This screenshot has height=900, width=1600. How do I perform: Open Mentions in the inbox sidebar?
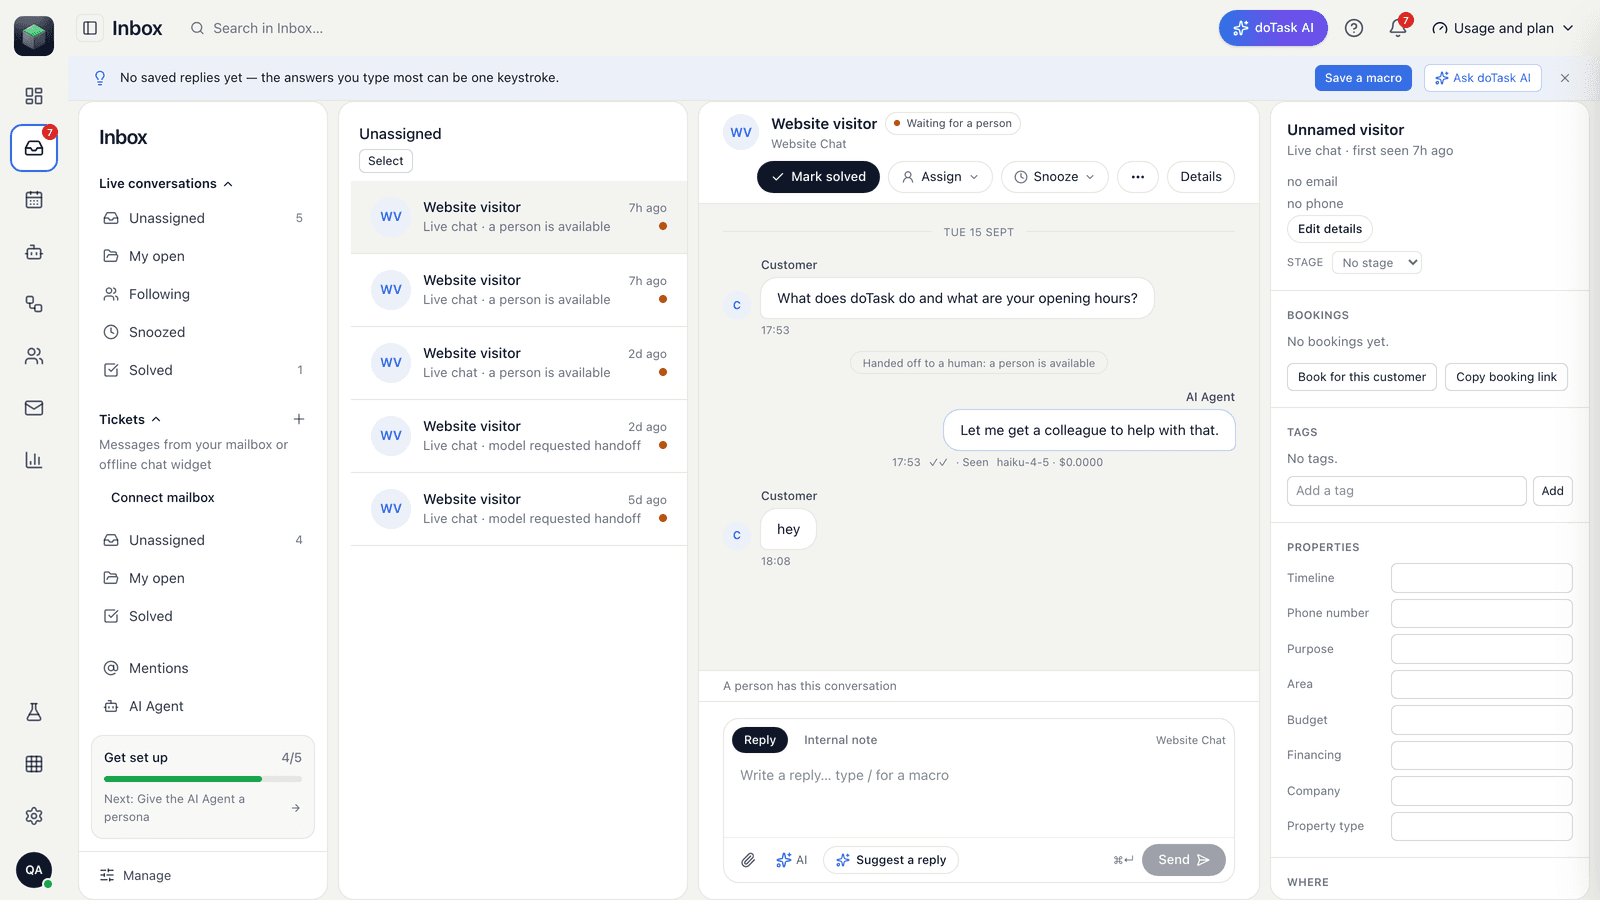tap(203, 668)
